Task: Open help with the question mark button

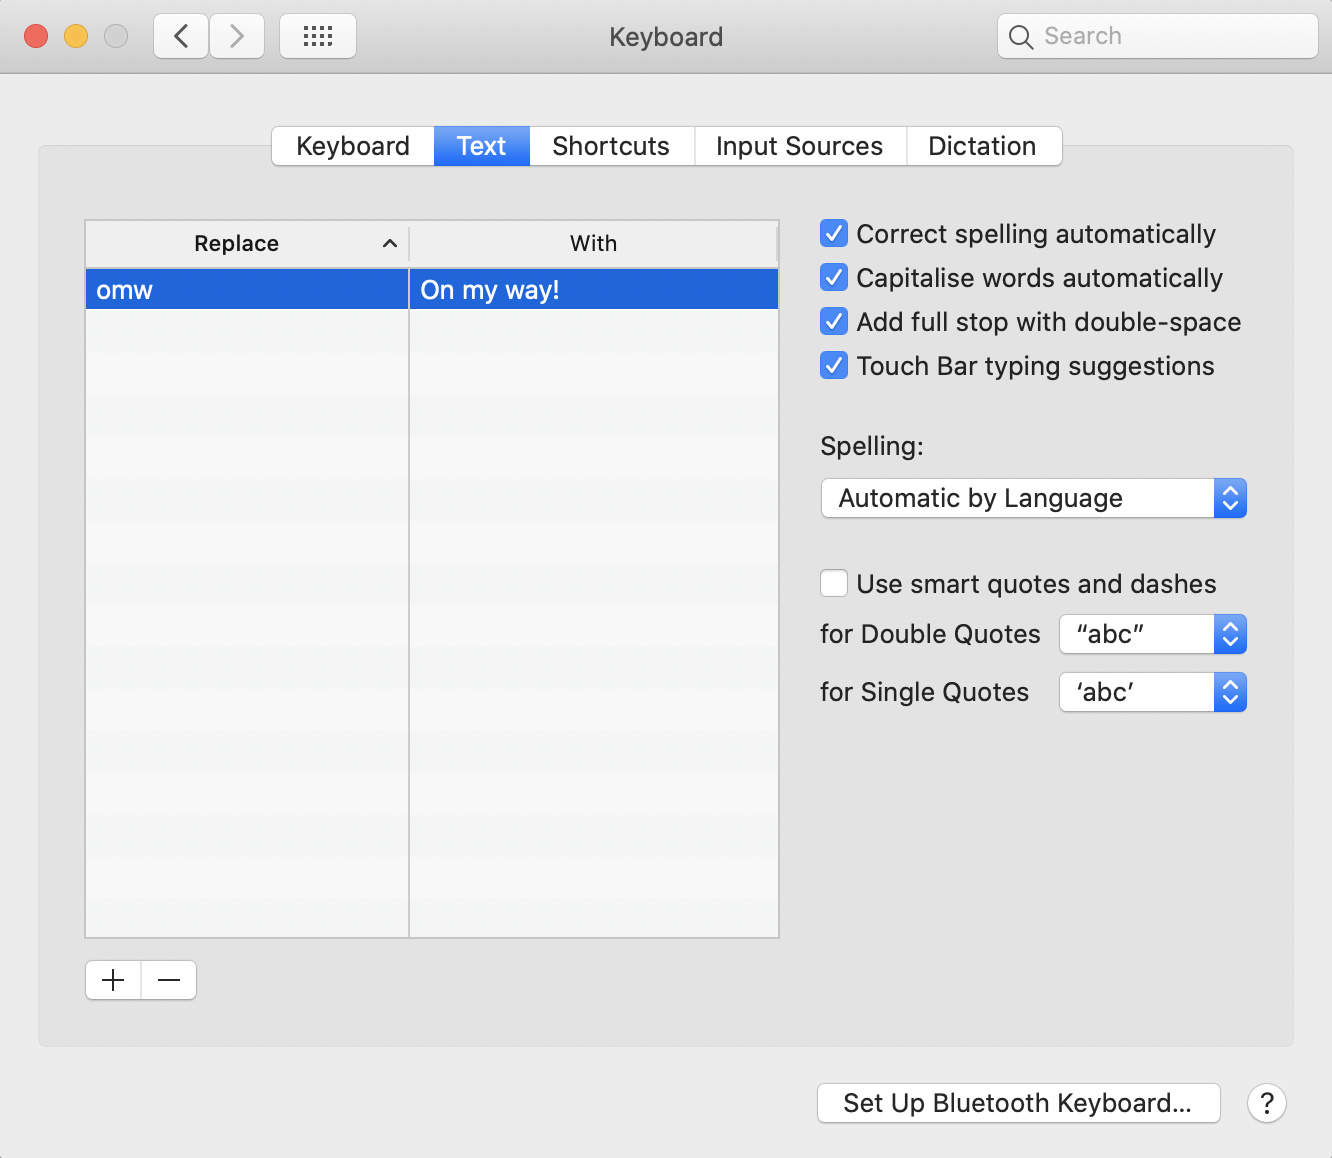Action: pyautogui.click(x=1266, y=1103)
